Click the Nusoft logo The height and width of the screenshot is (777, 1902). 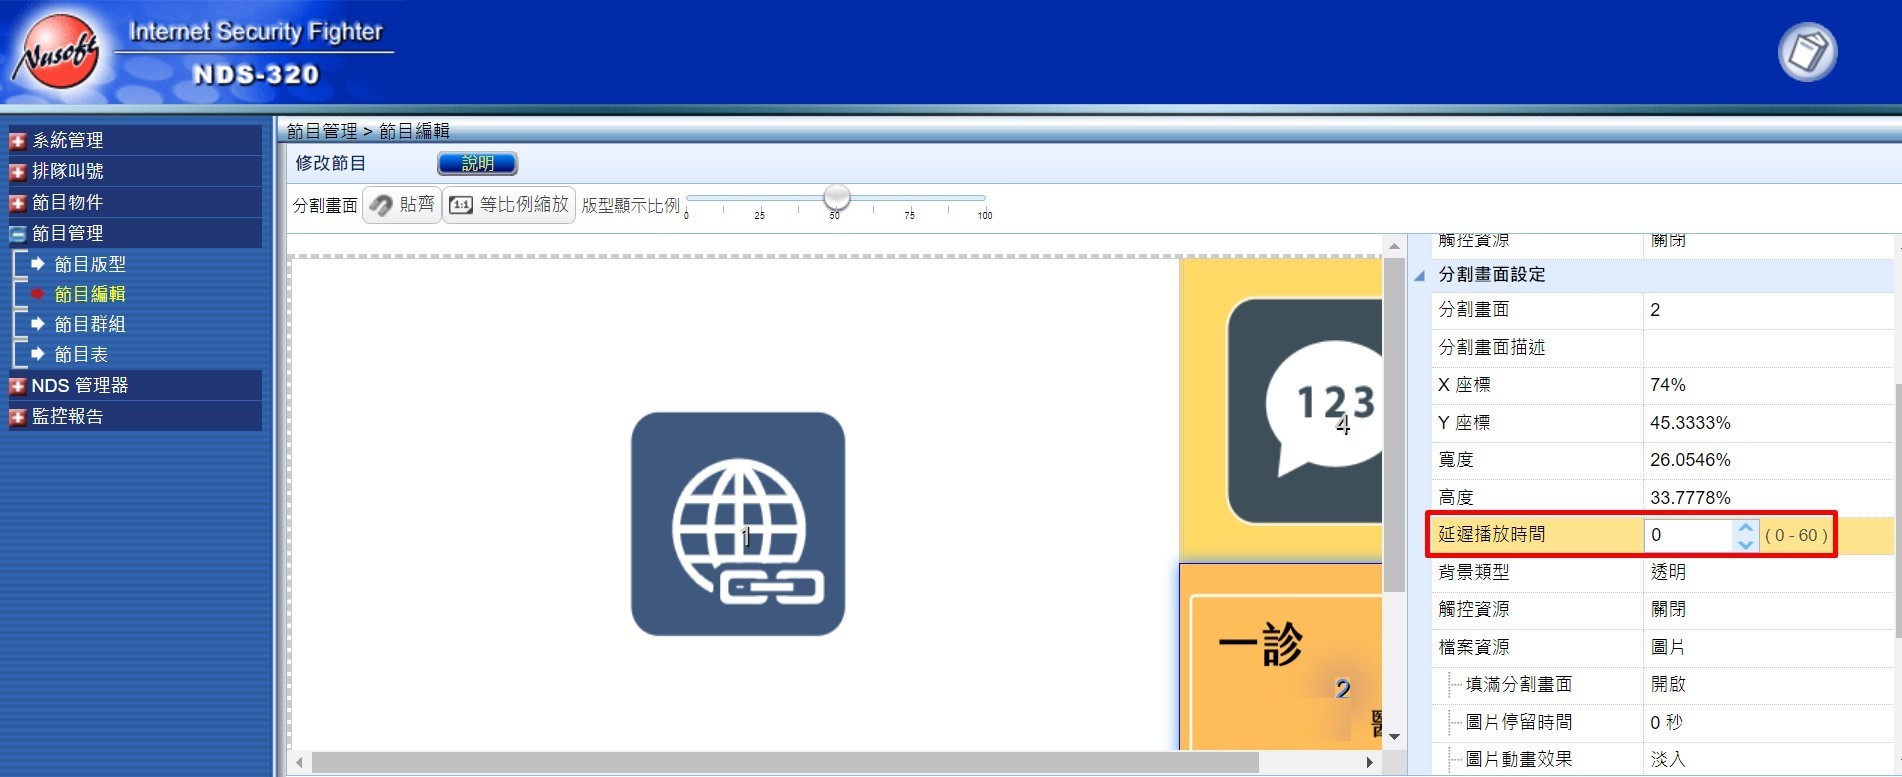pyautogui.click(x=58, y=53)
